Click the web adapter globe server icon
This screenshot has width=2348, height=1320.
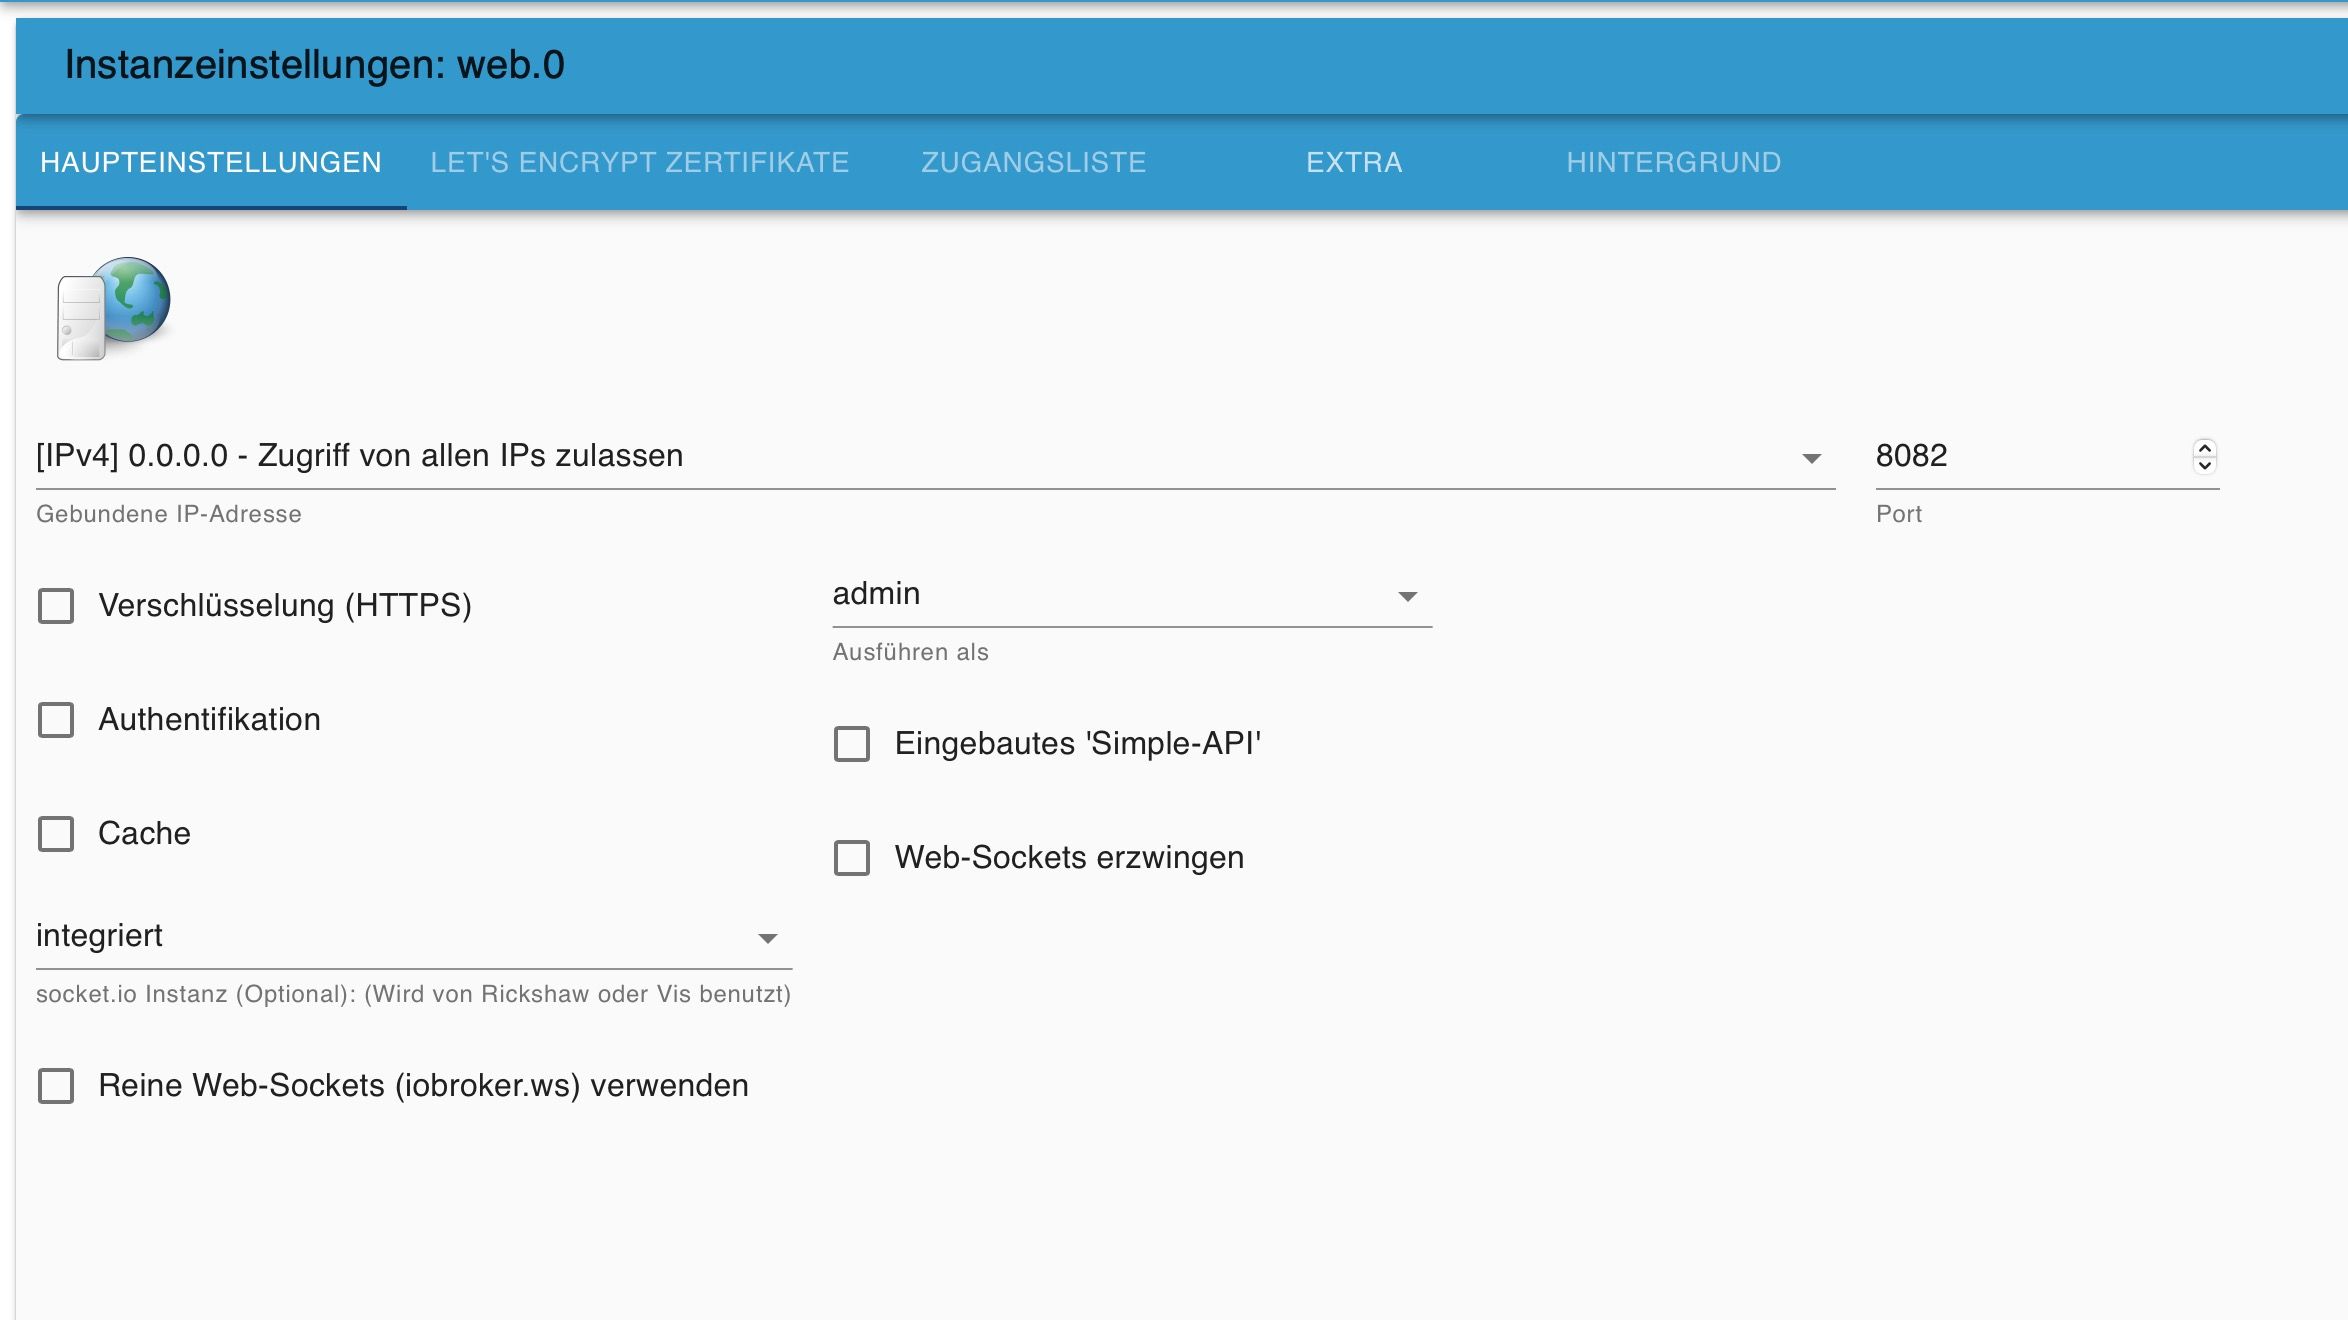114,307
